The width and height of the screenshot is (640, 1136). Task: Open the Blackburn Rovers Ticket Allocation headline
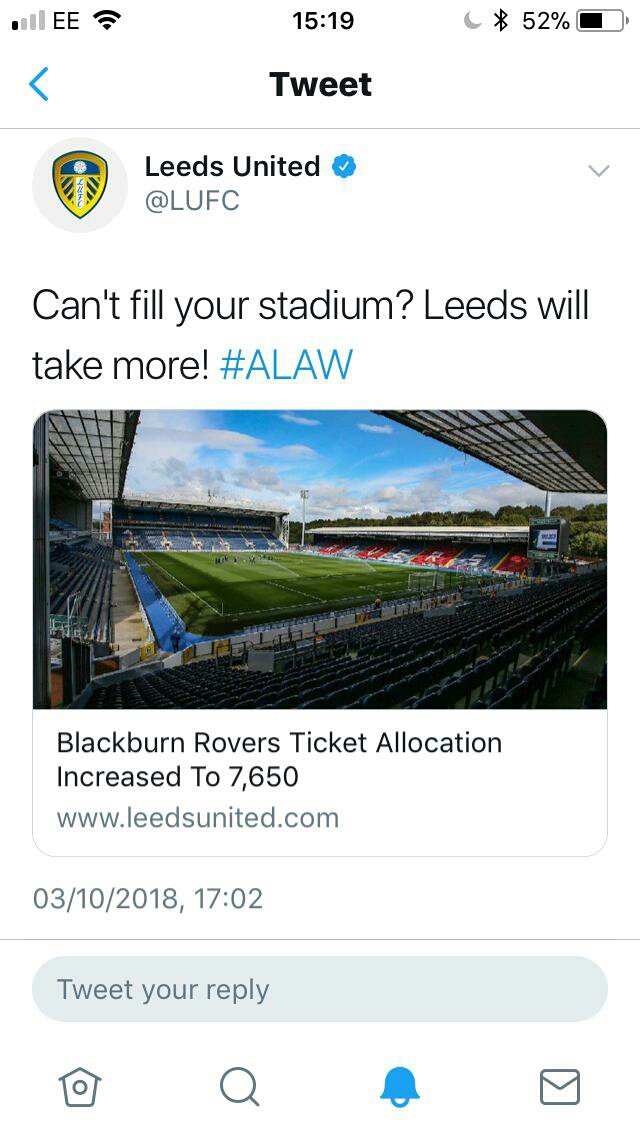279,759
